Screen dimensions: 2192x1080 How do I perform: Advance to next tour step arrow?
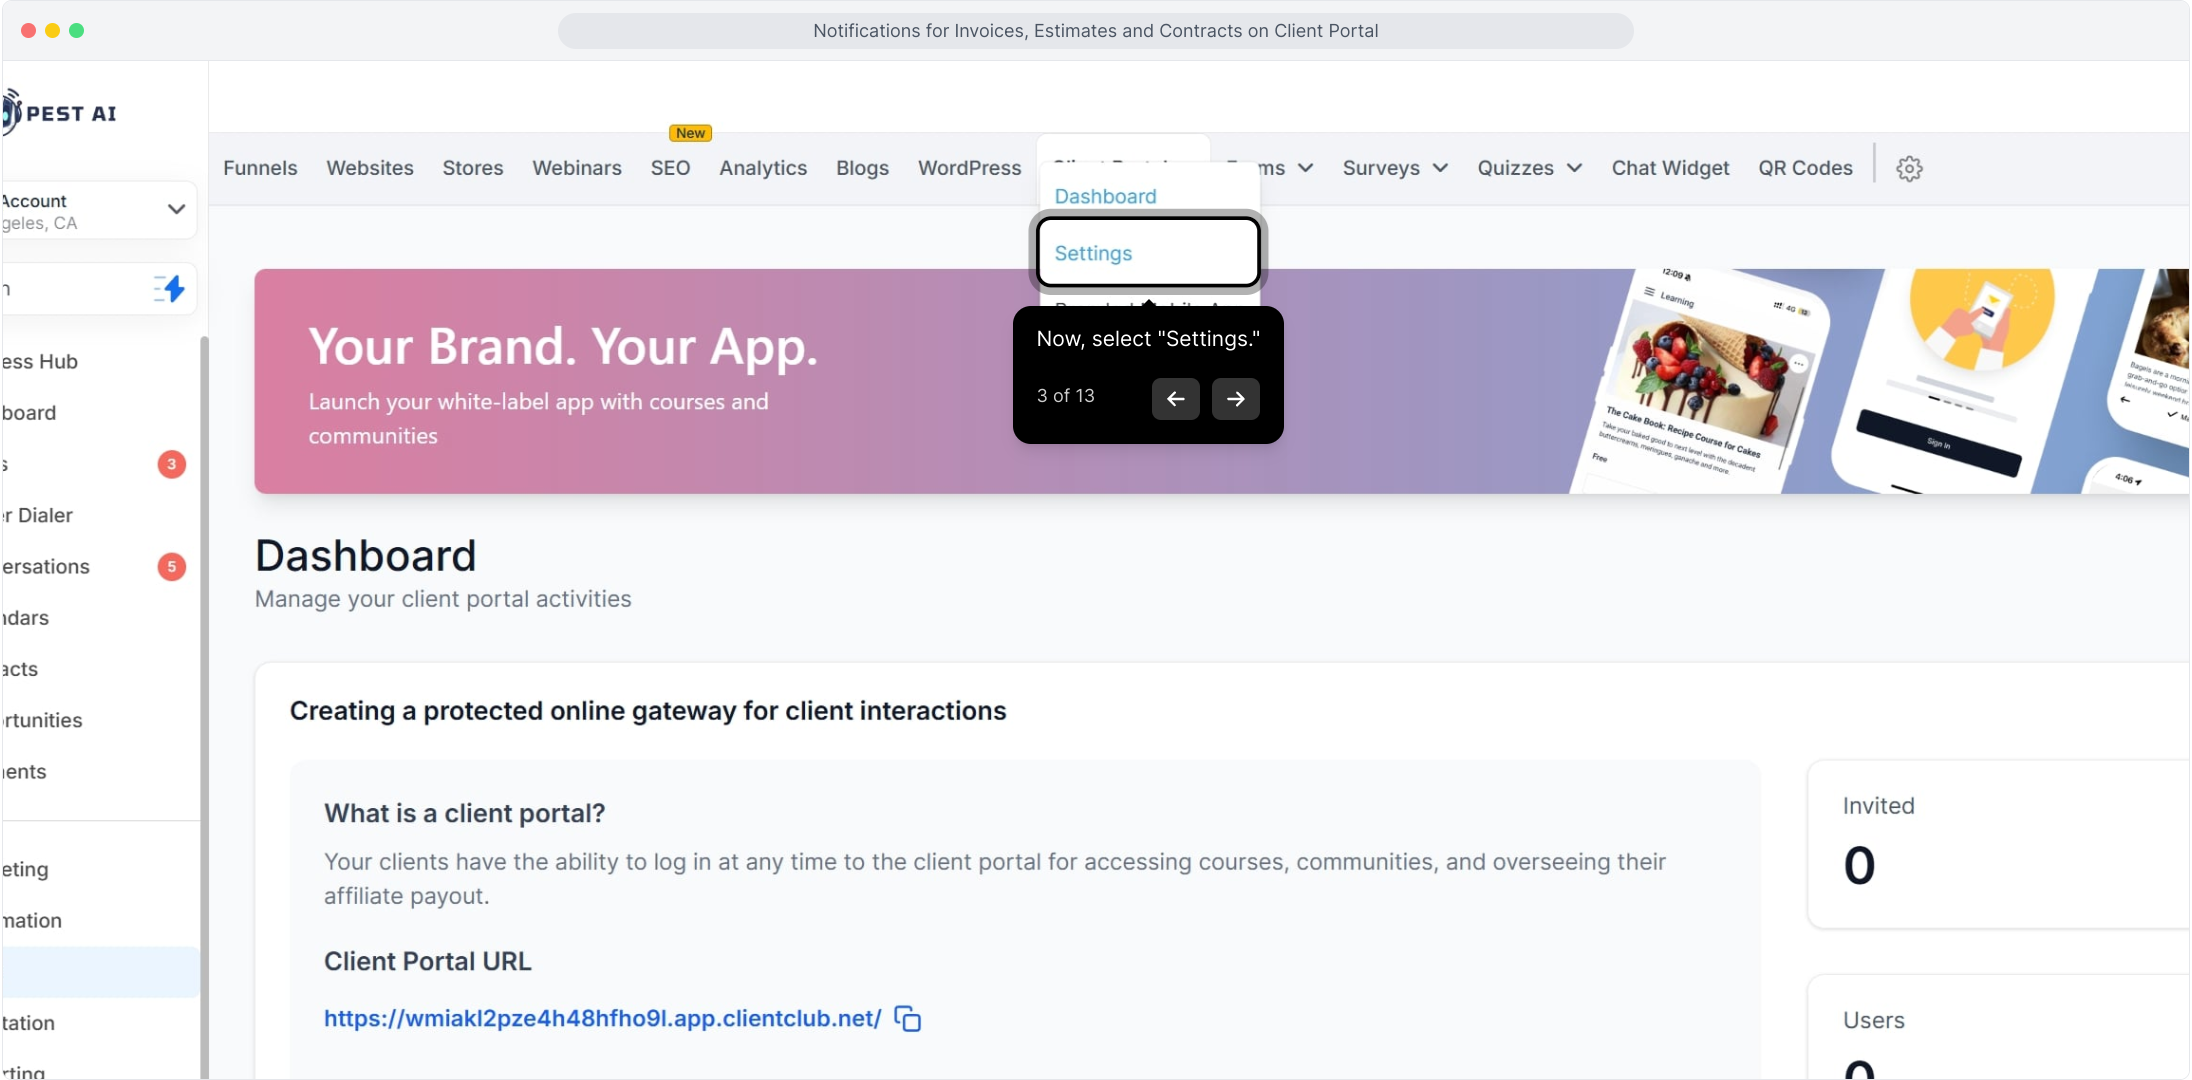coord(1235,398)
